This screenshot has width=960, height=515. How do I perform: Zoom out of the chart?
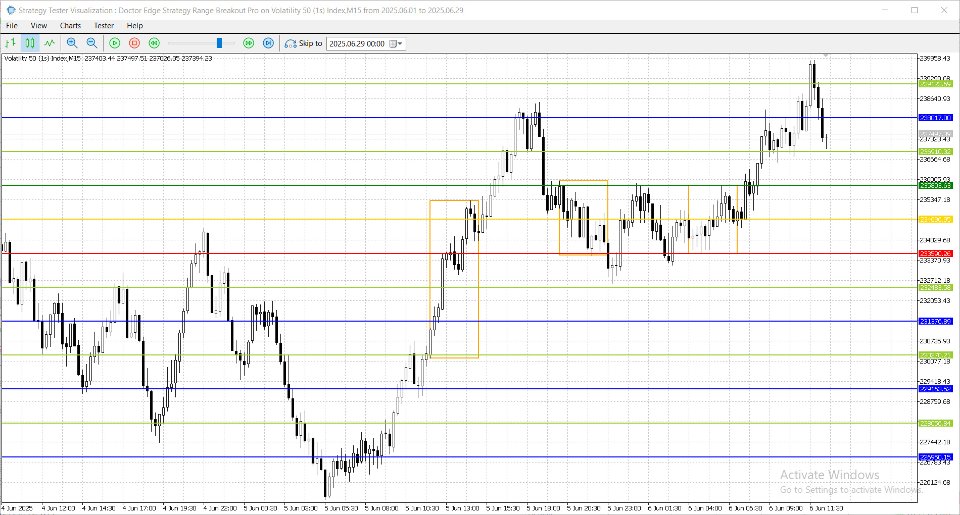tap(92, 43)
